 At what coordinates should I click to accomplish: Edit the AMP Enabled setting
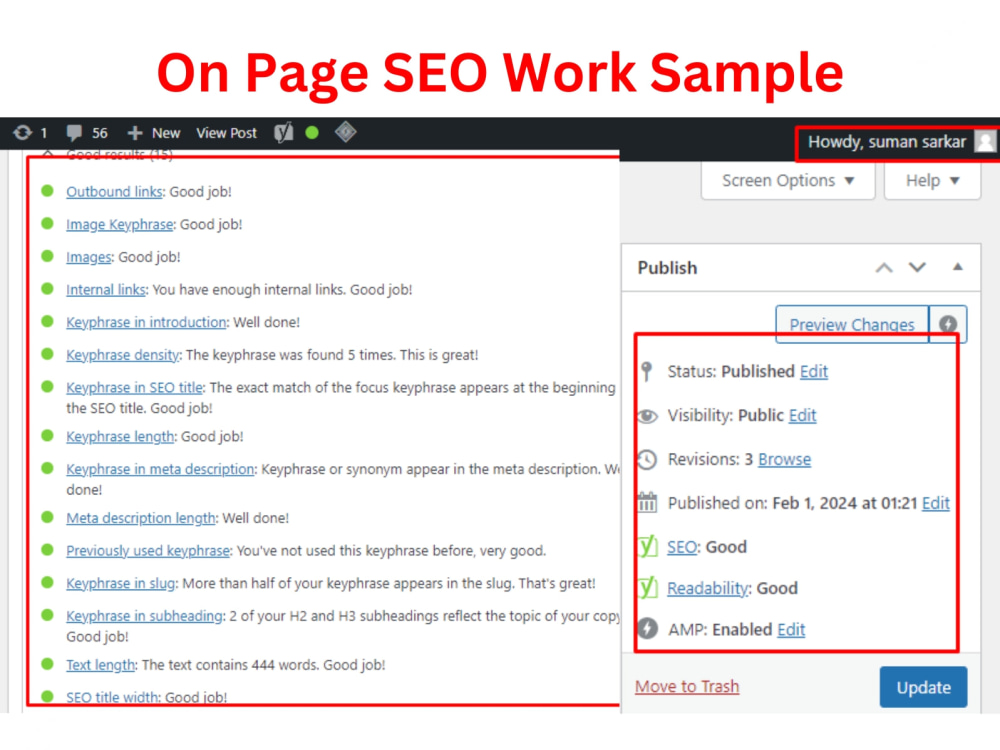pos(791,629)
